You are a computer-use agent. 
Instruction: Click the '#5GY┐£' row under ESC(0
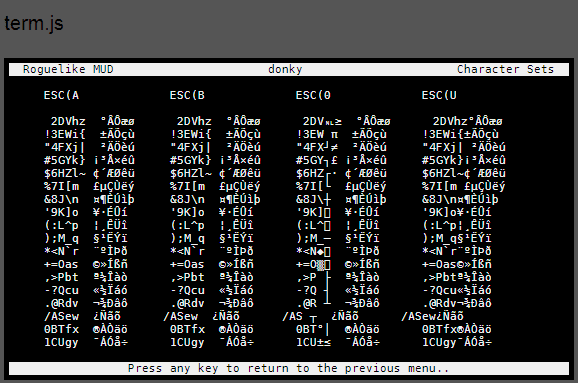(x=317, y=160)
